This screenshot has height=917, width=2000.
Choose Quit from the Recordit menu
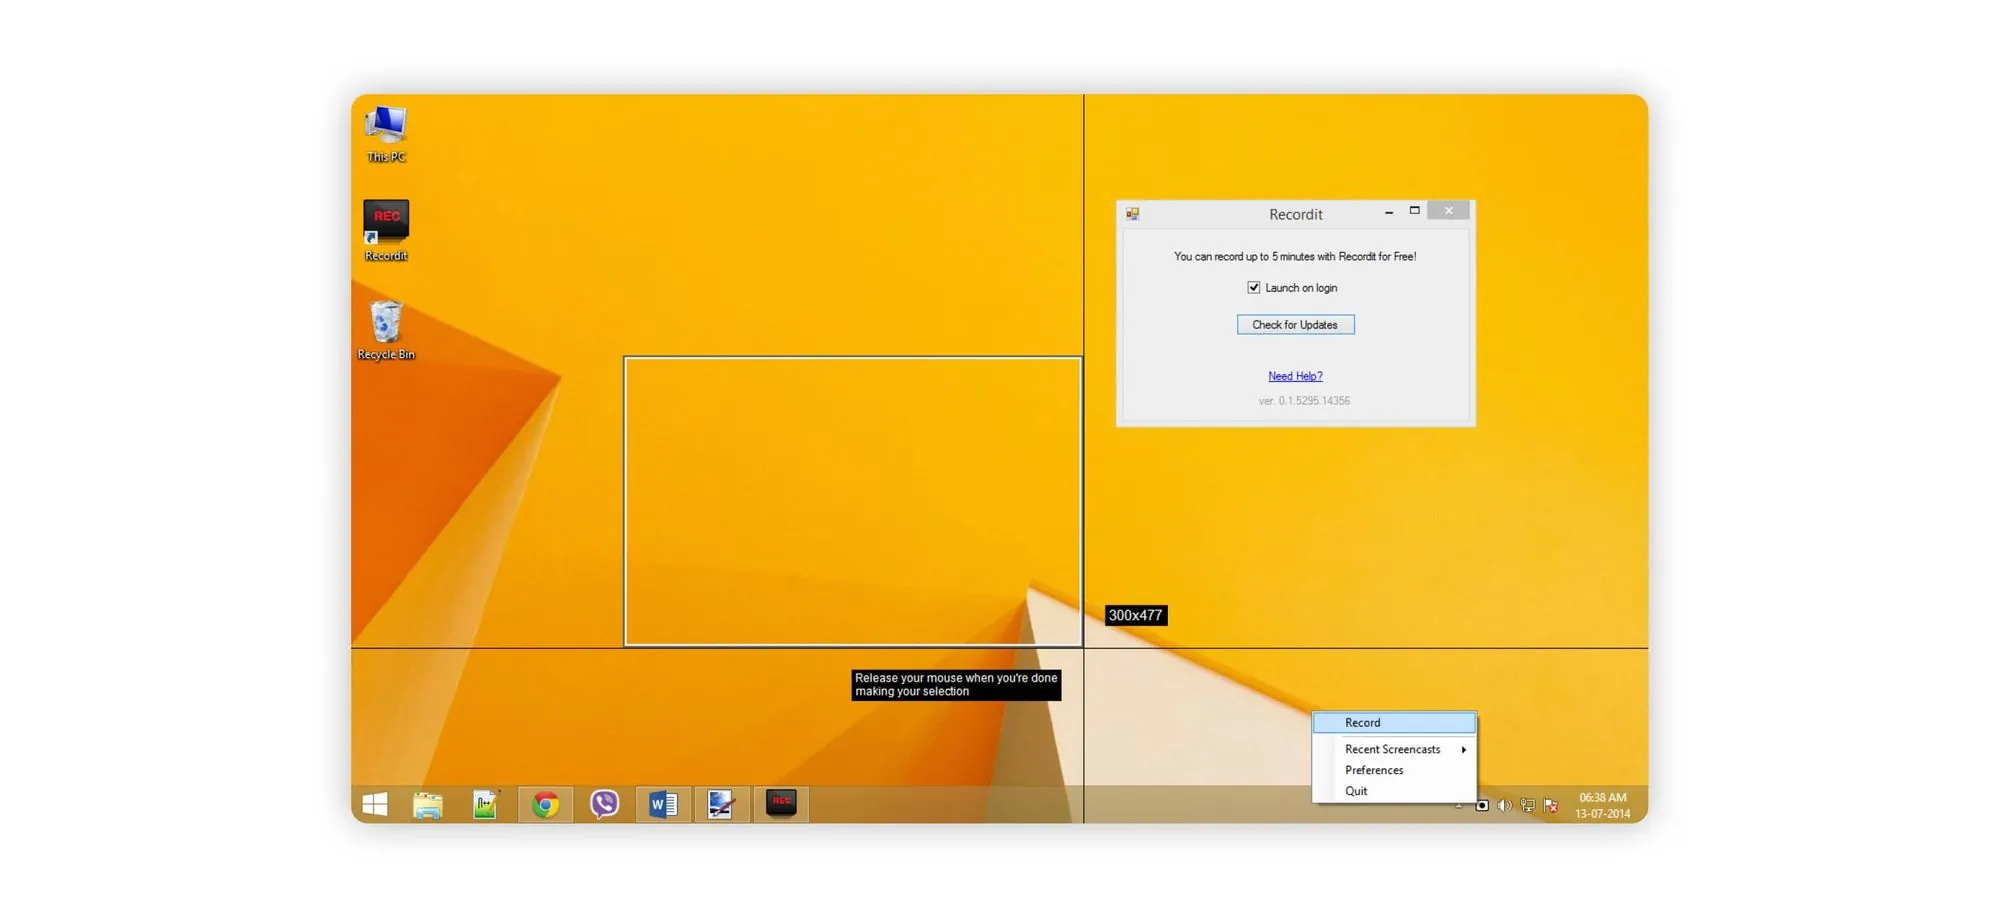1356,791
